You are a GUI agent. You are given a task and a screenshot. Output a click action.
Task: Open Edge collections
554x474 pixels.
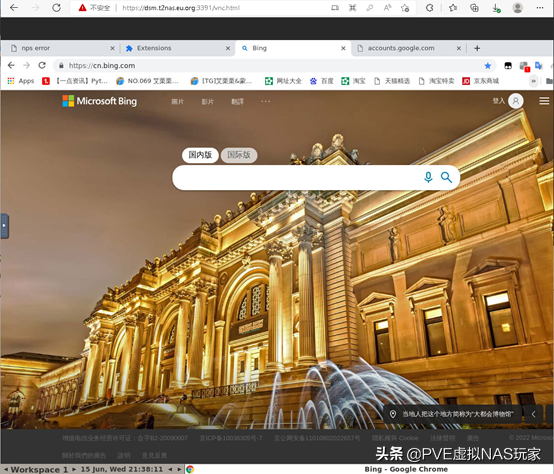click(x=475, y=7)
